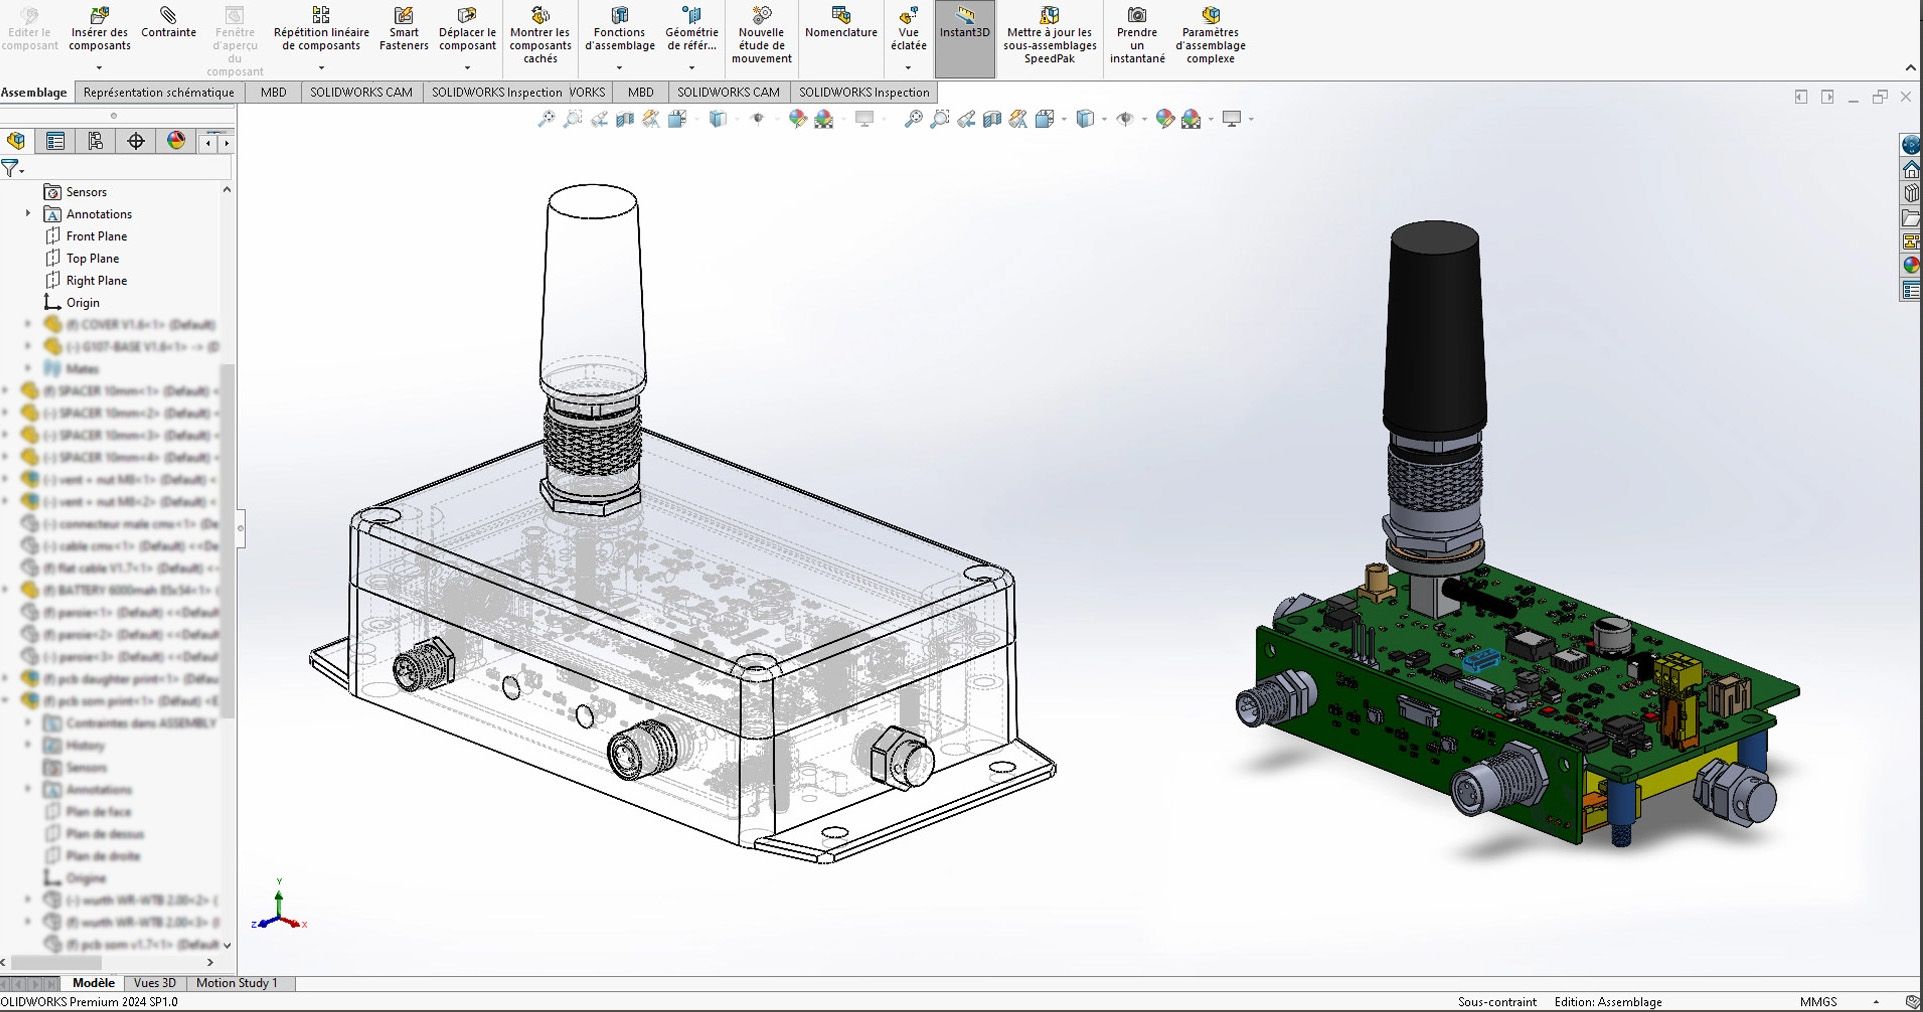The height and width of the screenshot is (1012, 1923).
Task: Switch to the PropertyManager panel tab
Action: pos(55,141)
